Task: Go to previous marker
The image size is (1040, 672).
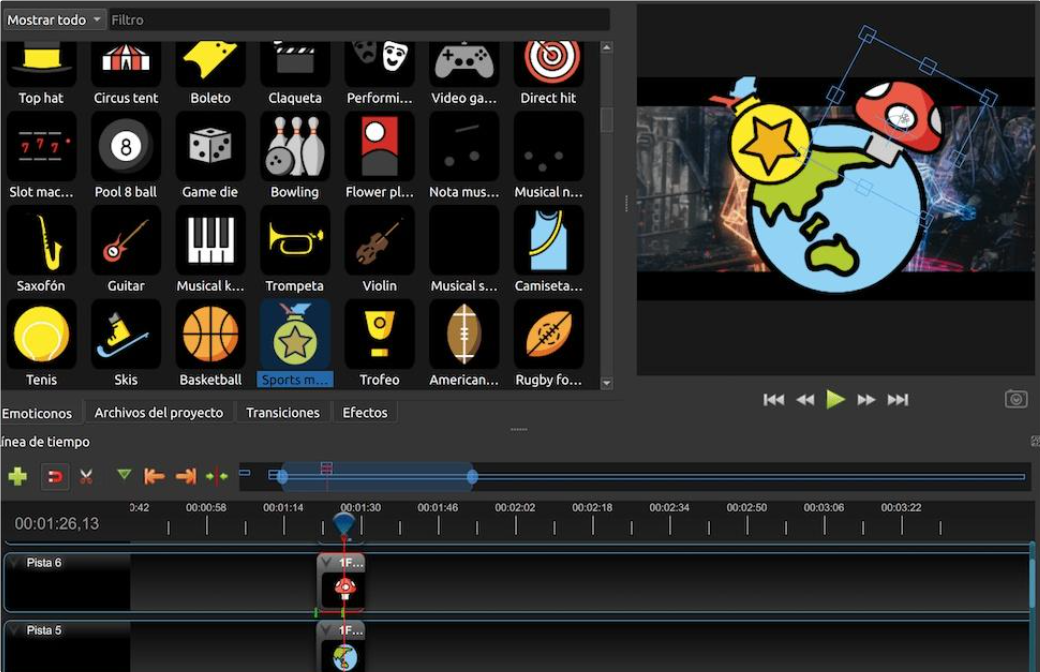Action: point(154,476)
